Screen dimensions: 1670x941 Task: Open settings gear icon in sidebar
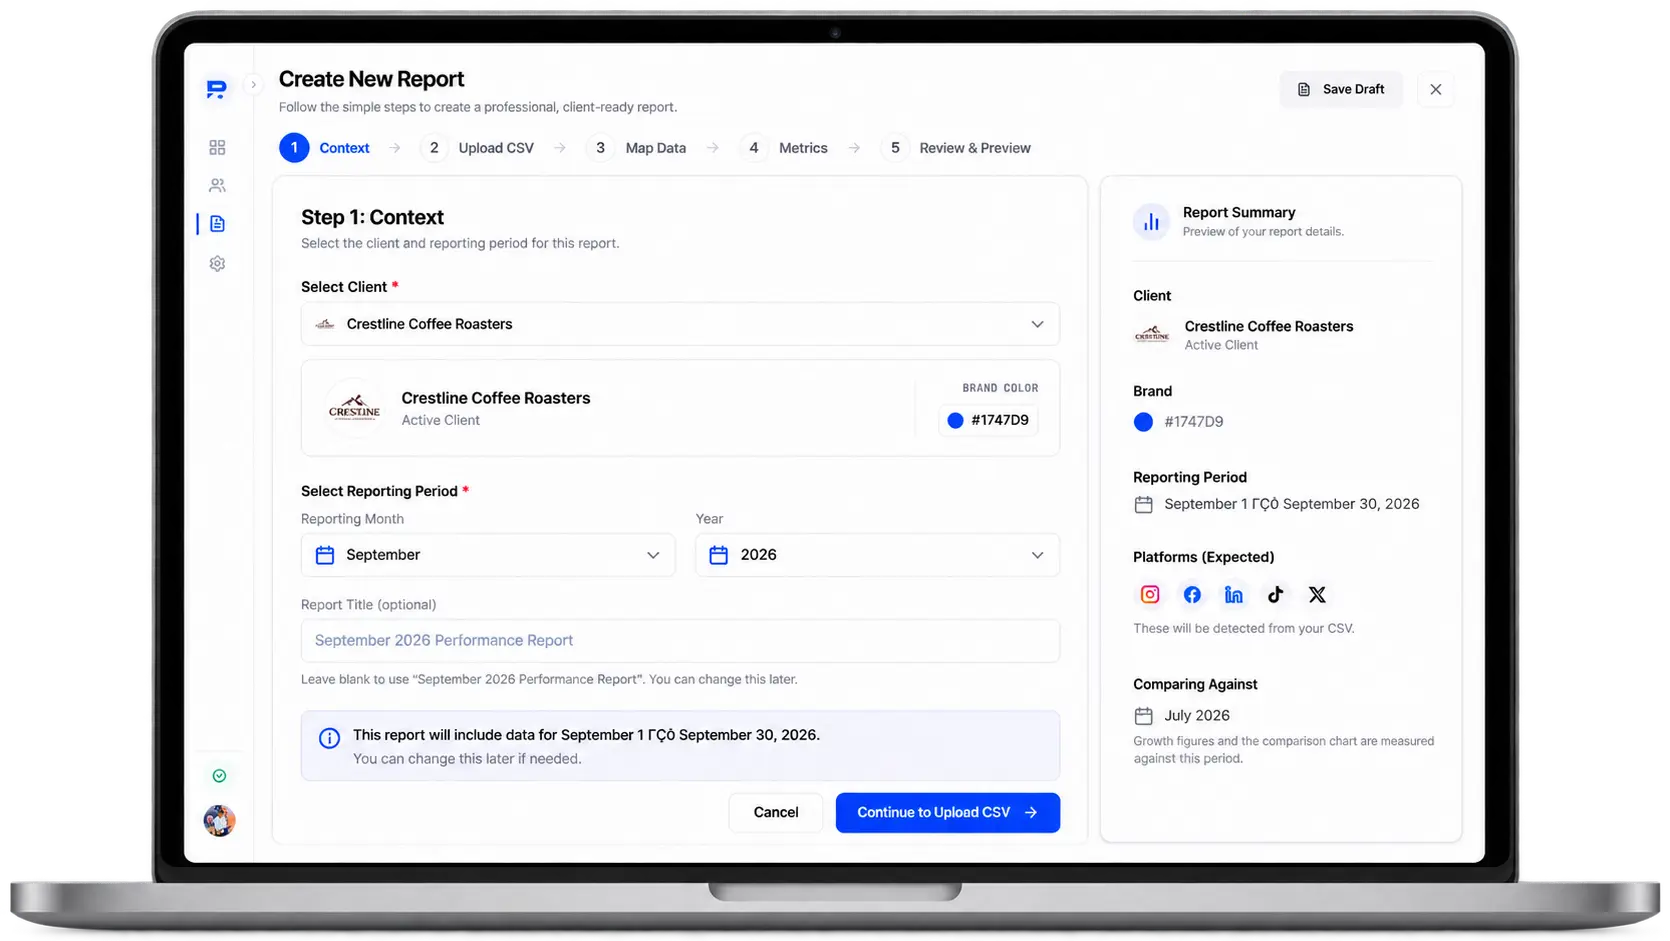click(217, 264)
